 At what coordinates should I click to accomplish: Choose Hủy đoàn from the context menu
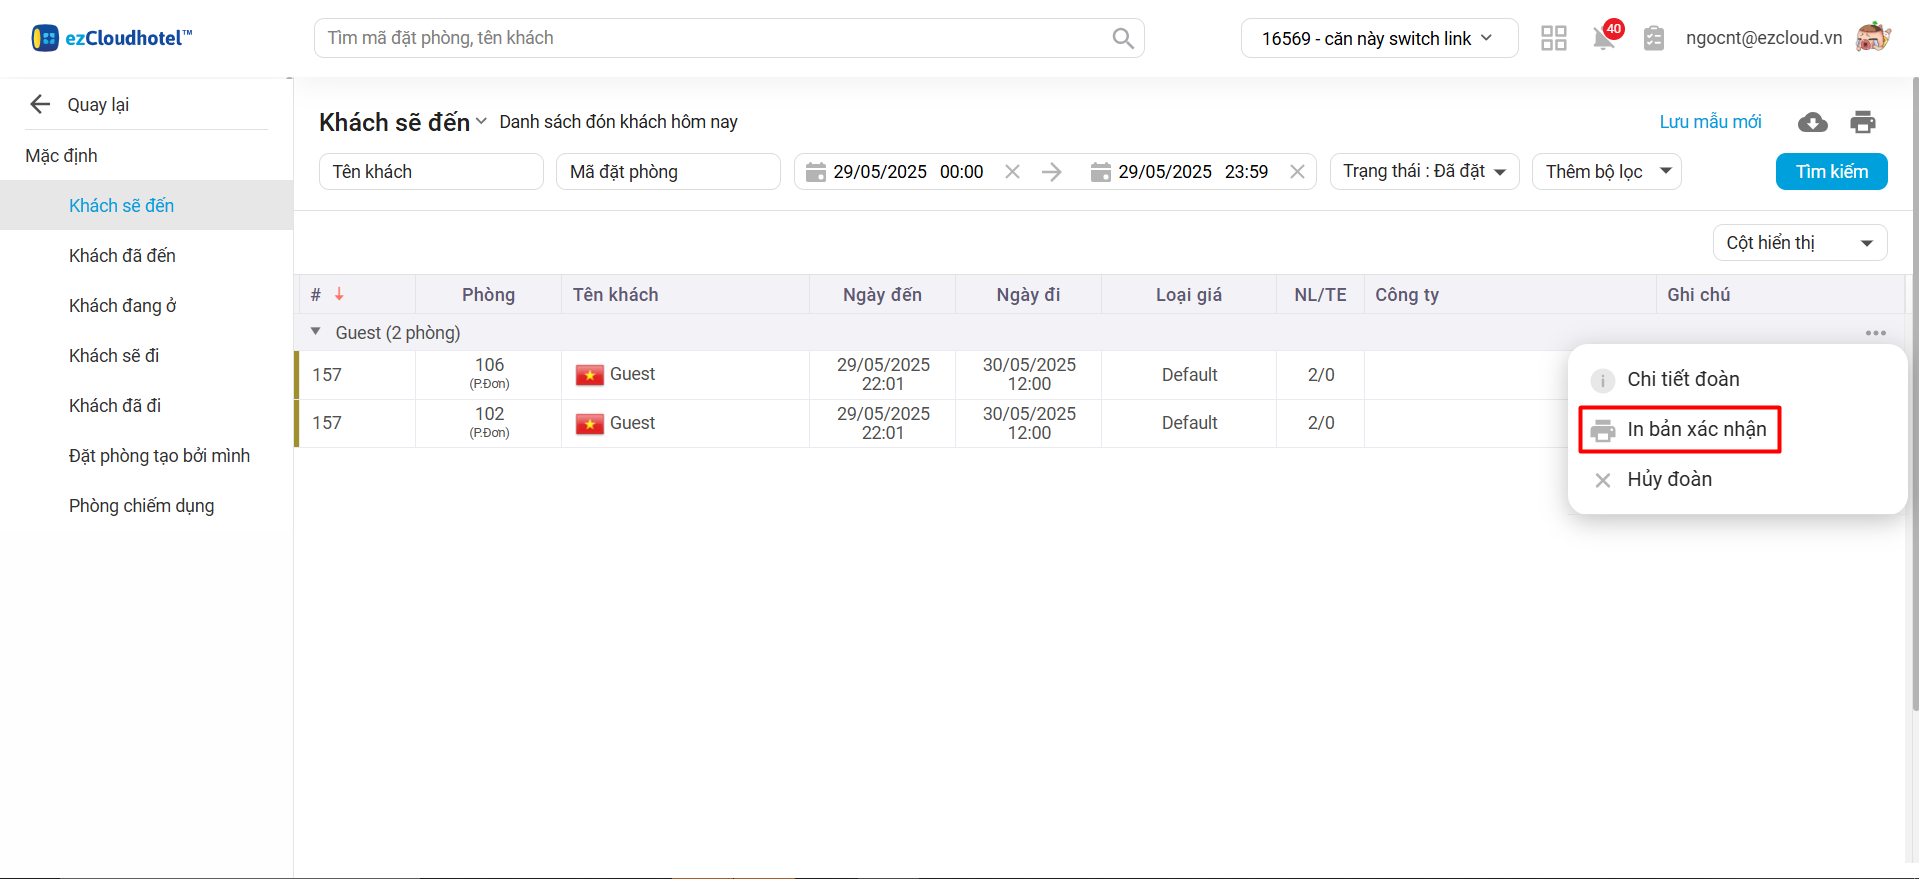coord(1669,480)
